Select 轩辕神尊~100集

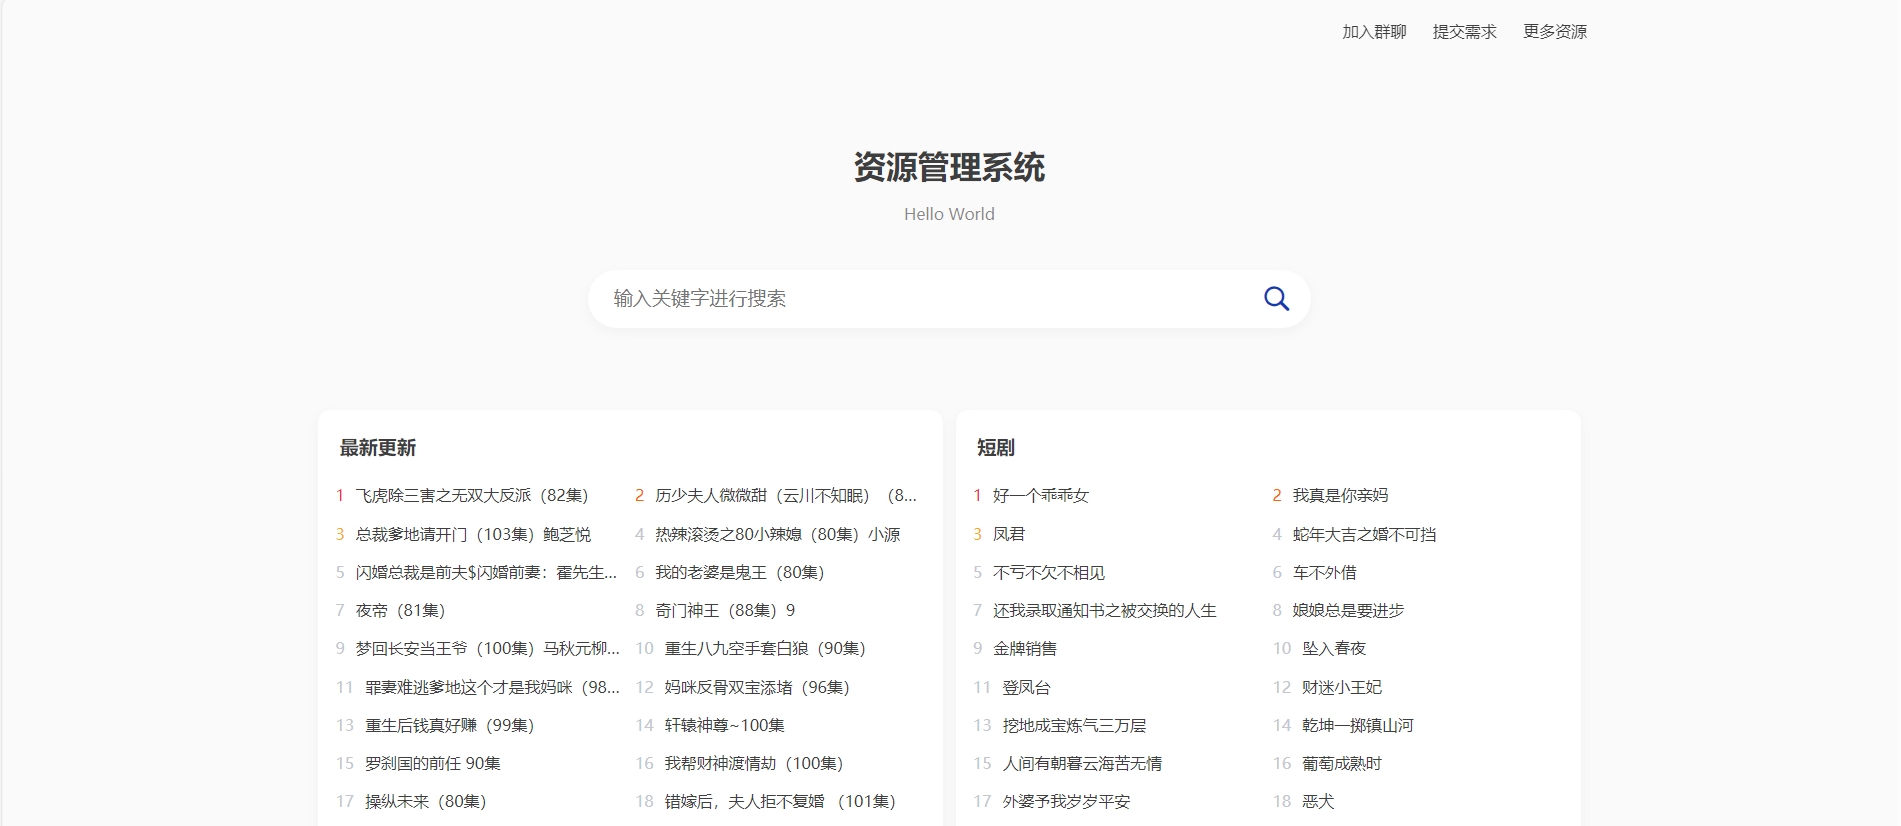click(x=724, y=725)
